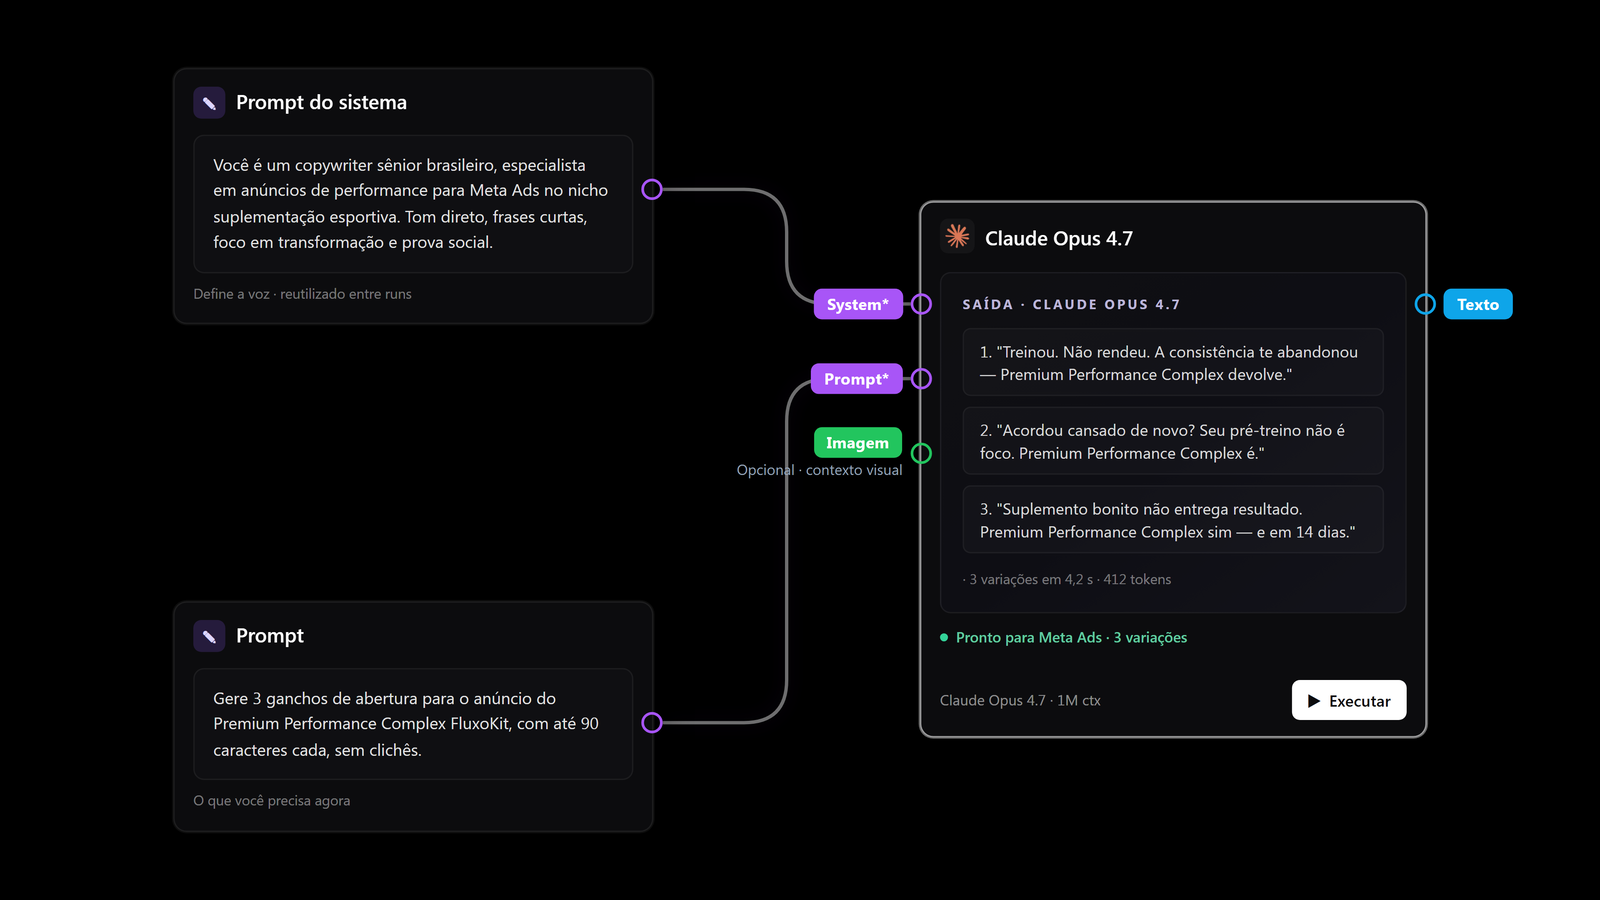Click '3 variações em 4,2 s · 412 tokens'
Screen dimensions: 1600x900
point(1069,579)
